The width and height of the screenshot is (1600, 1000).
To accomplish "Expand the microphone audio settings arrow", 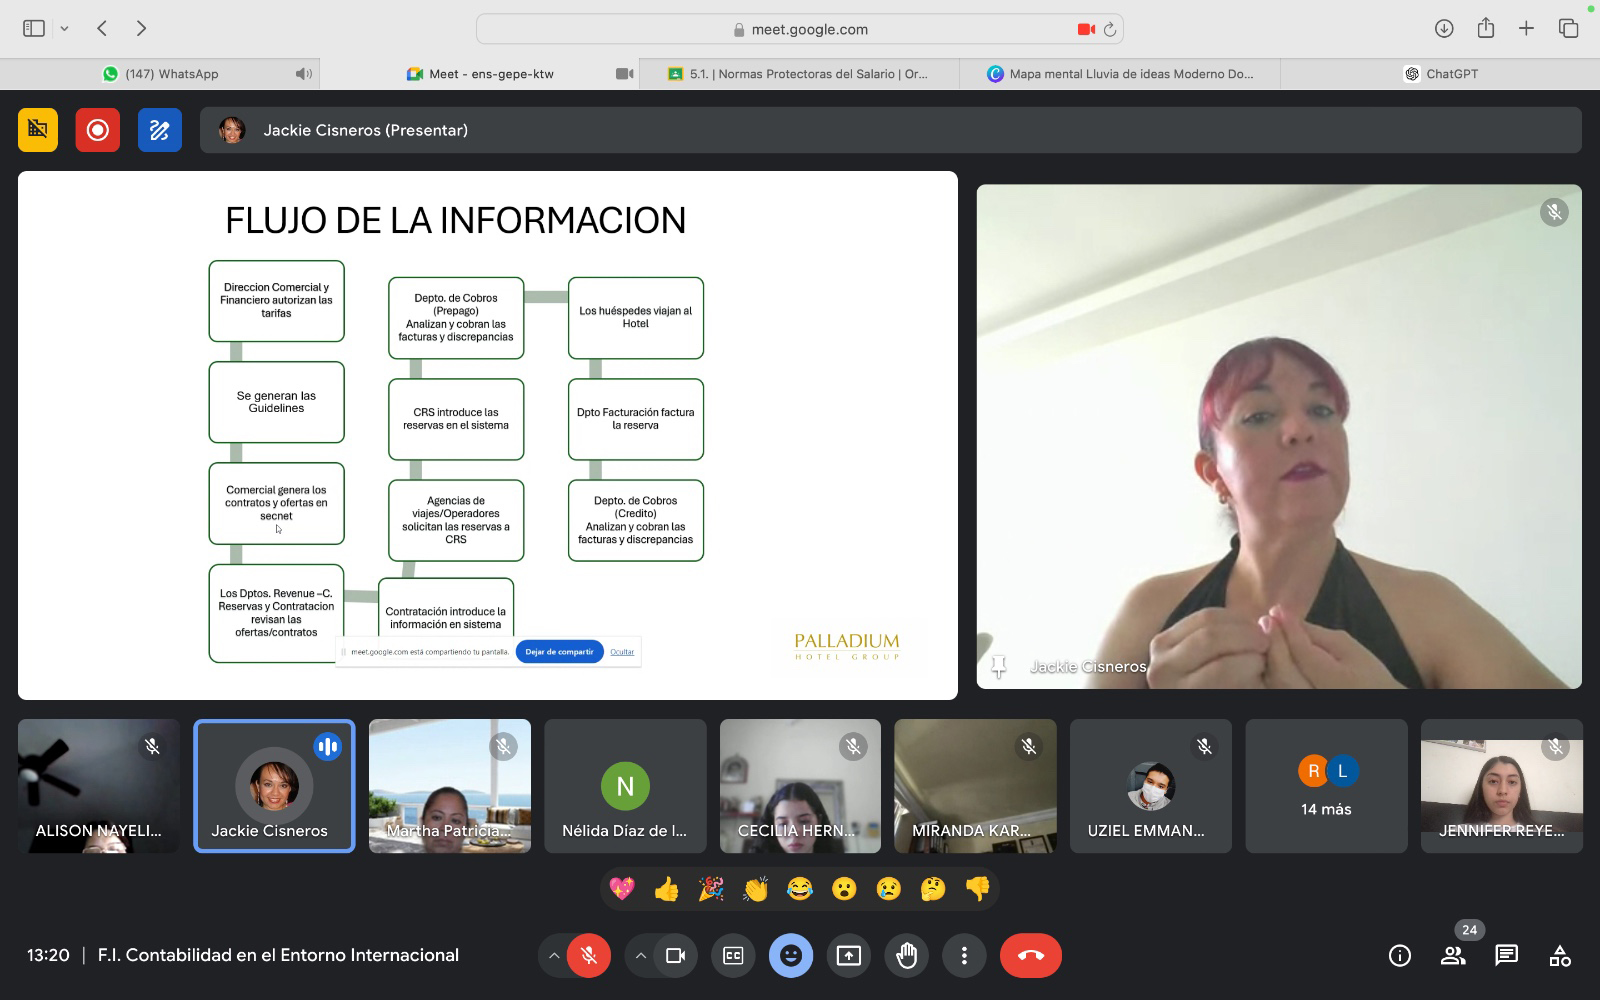I will coord(553,956).
